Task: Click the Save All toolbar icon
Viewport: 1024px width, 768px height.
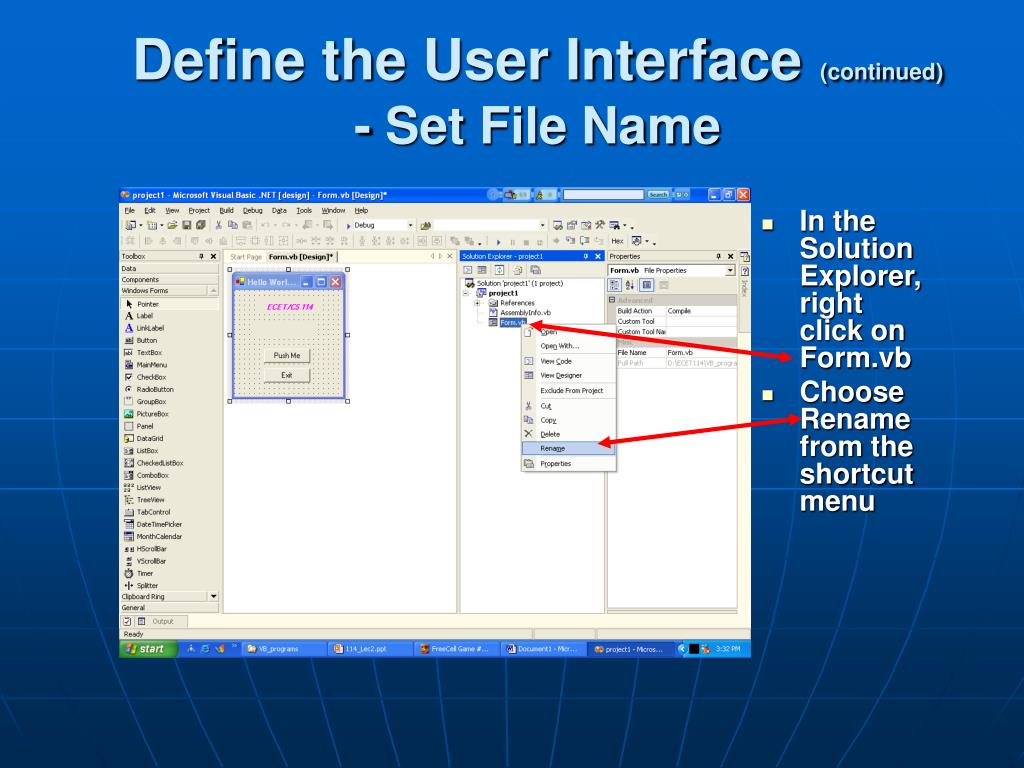Action: pyautogui.click(x=201, y=225)
